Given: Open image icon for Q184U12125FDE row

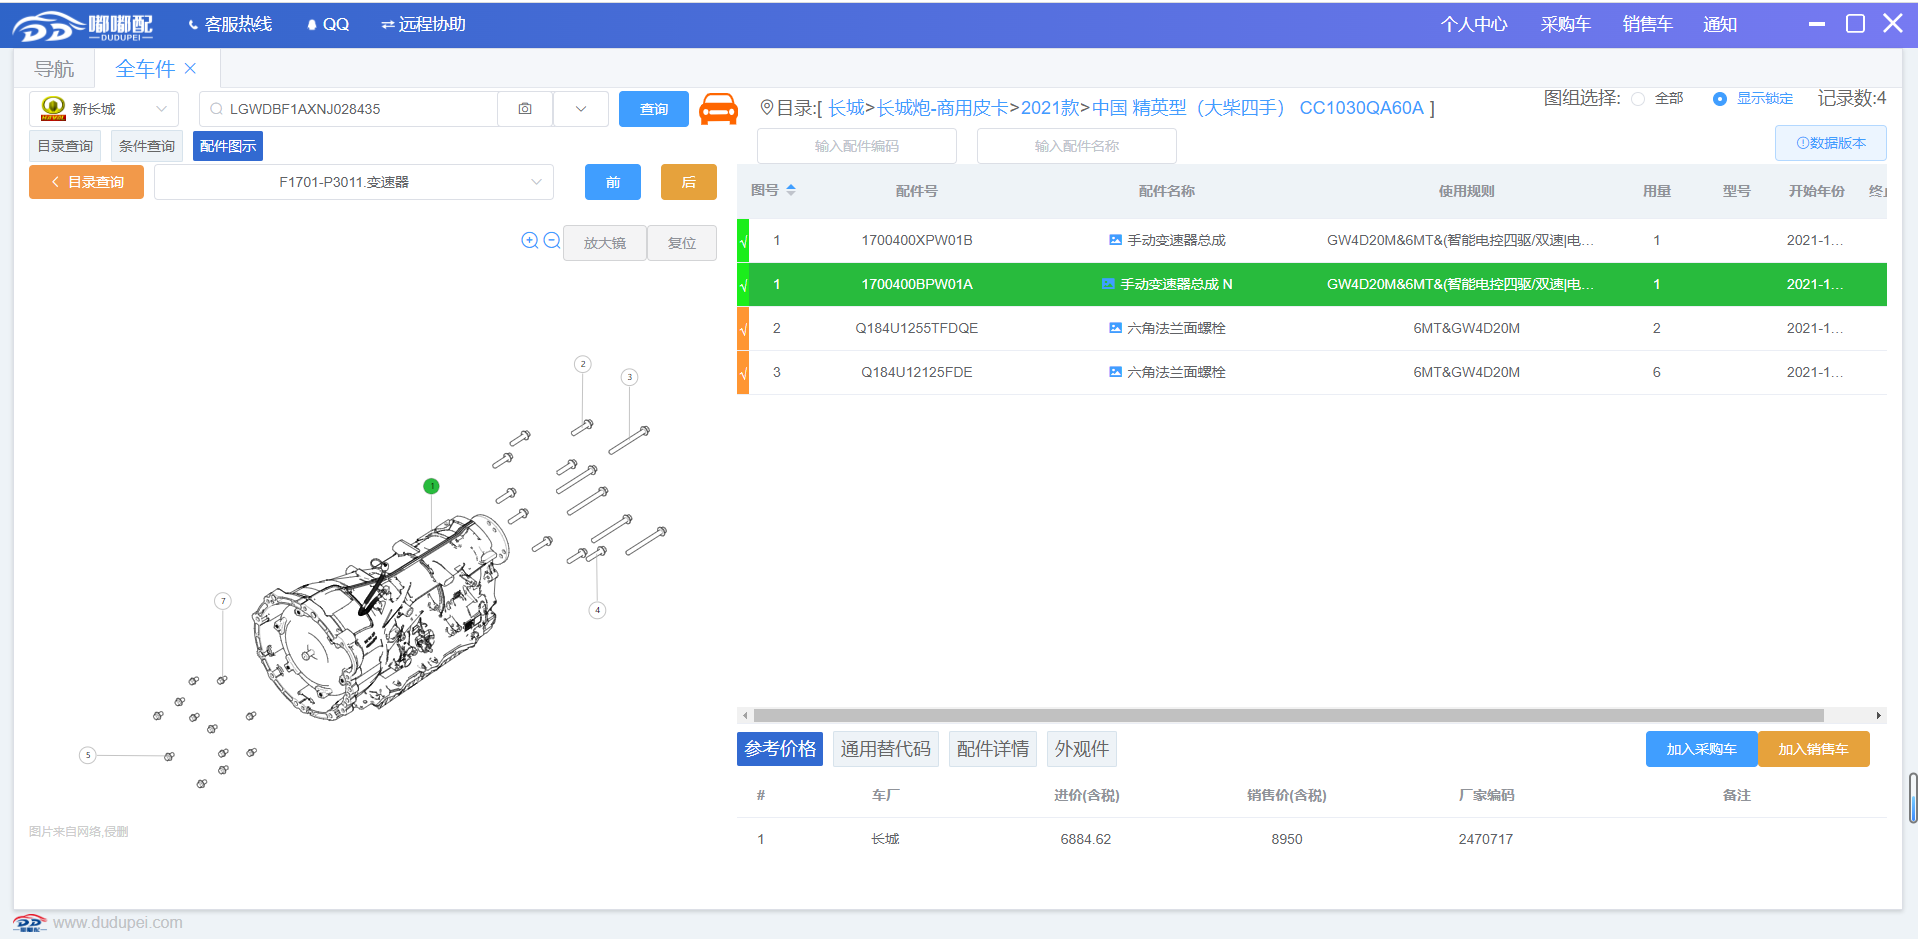Looking at the screenshot, I should click(1115, 372).
